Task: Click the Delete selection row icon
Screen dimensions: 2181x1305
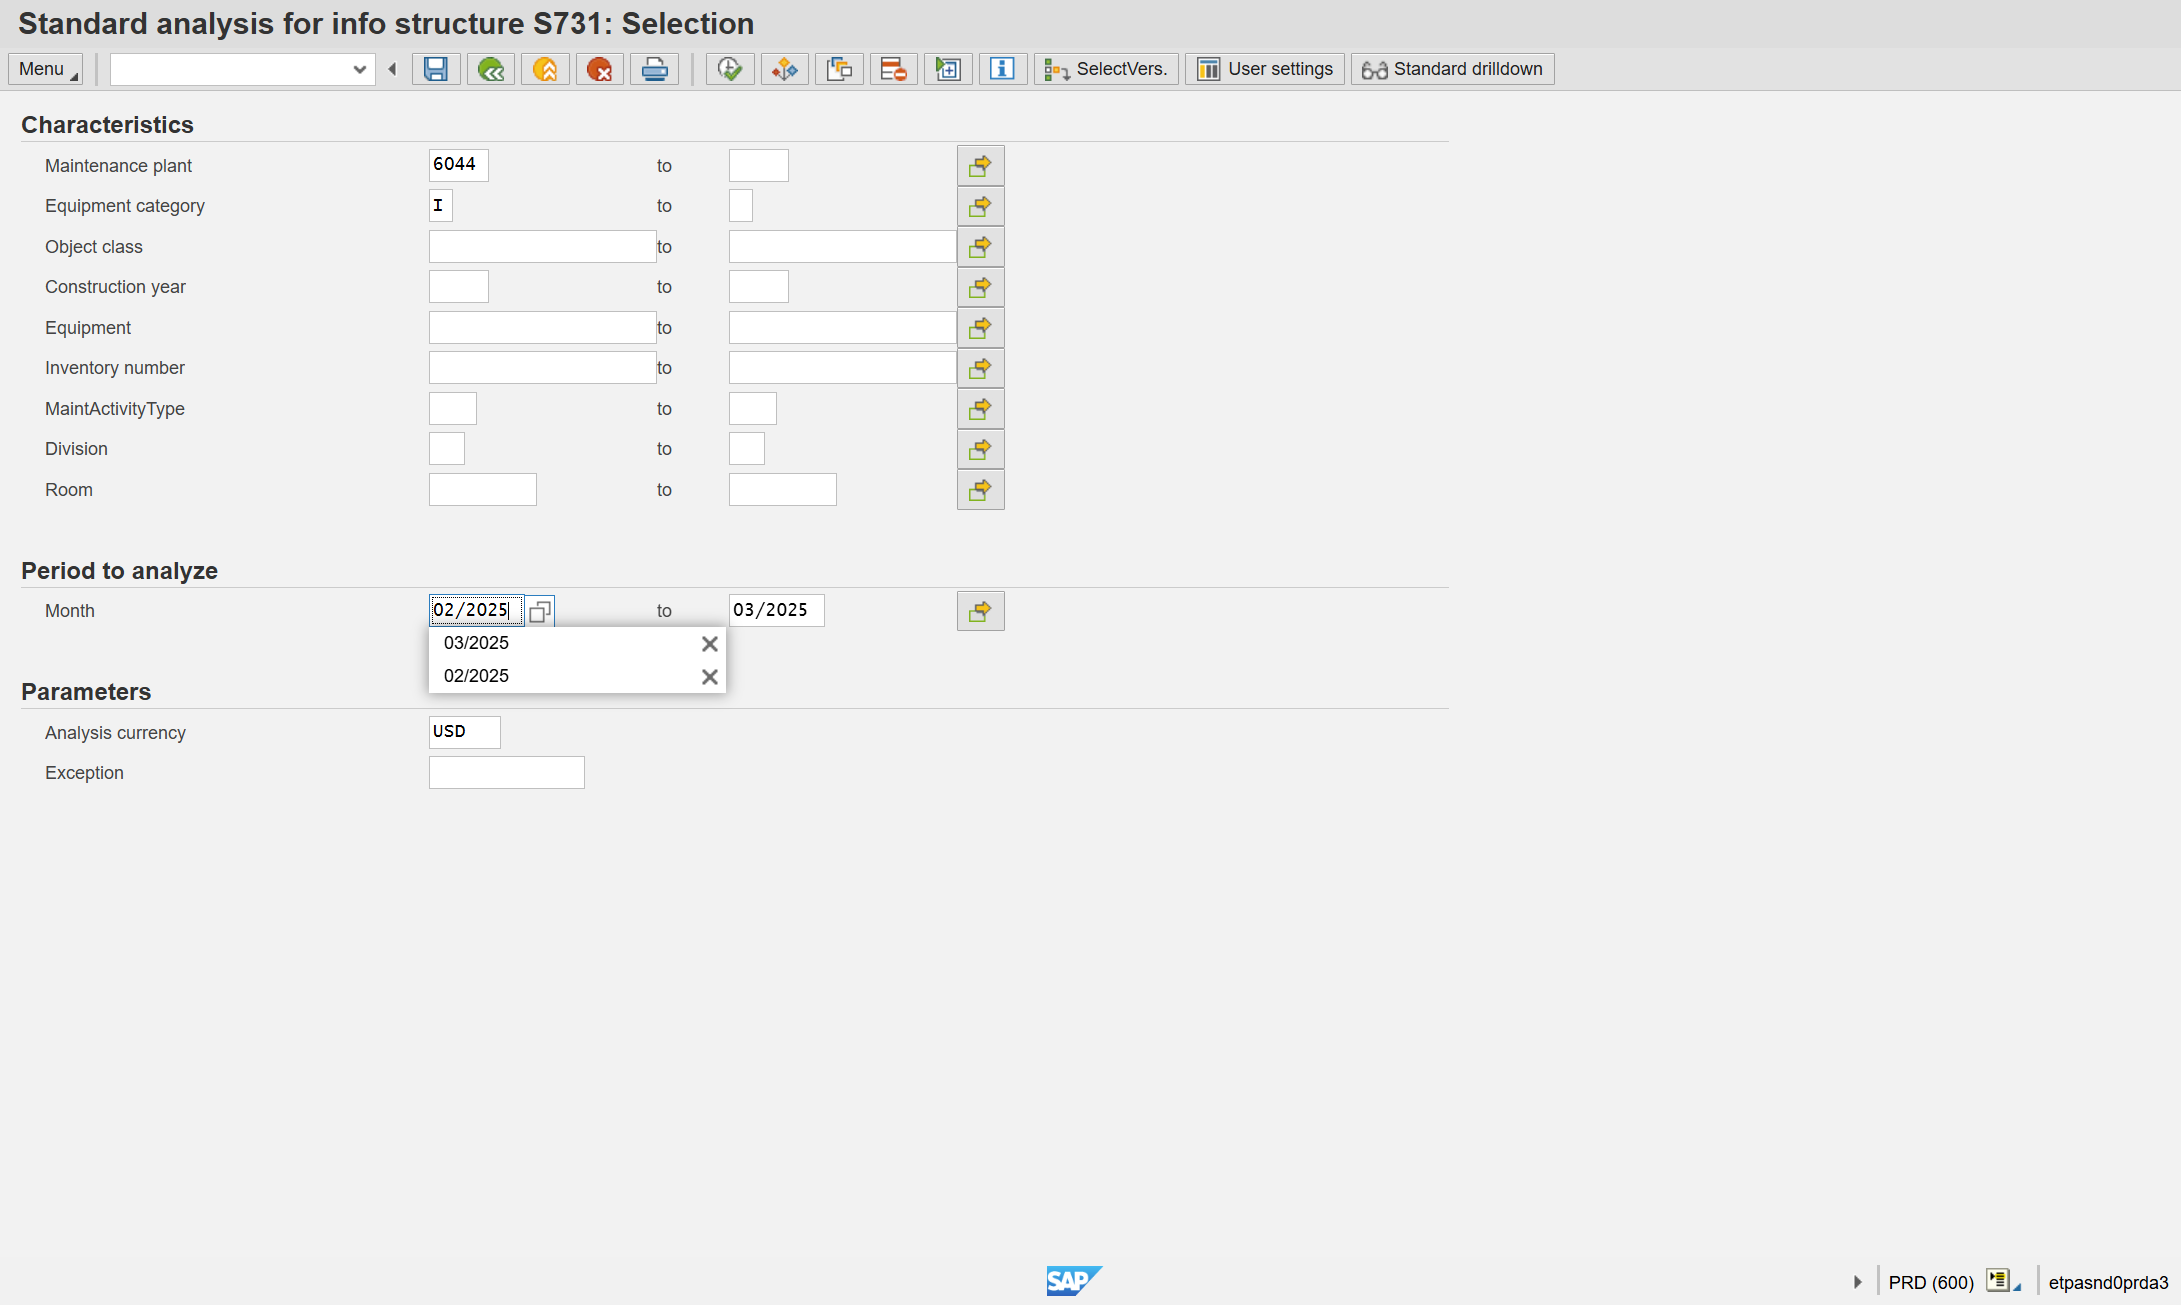Action: pos(894,69)
